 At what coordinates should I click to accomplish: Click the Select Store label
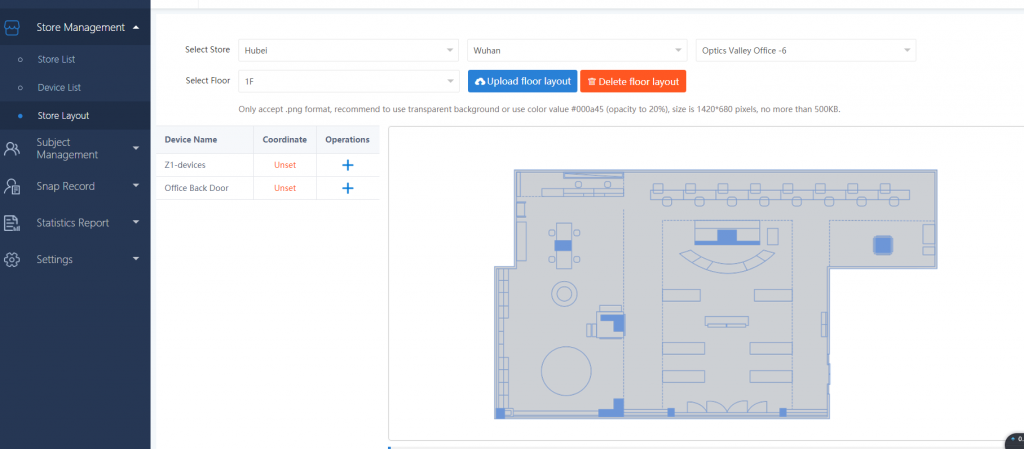(x=208, y=50)
